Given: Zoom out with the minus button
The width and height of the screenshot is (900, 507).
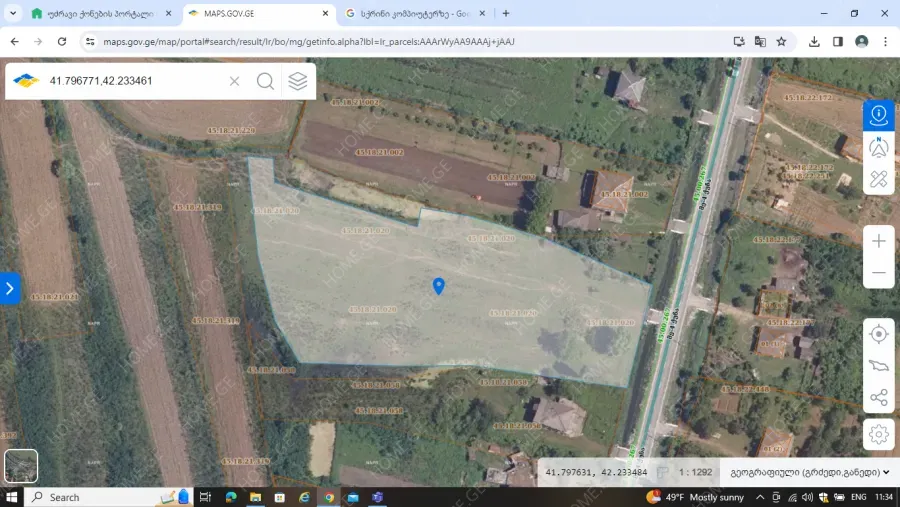Looking at the screenshot, I should click(878, 273).
